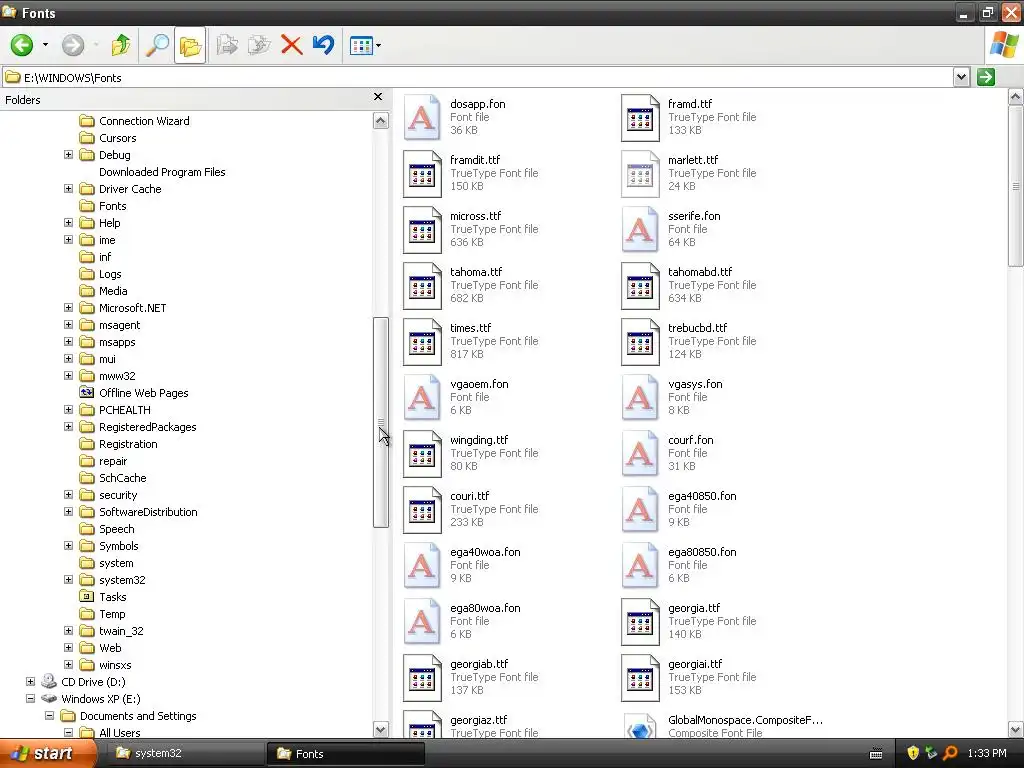Select the Tasks folder in tree
Screen dimensions: 1024x768
click(103, 597)
